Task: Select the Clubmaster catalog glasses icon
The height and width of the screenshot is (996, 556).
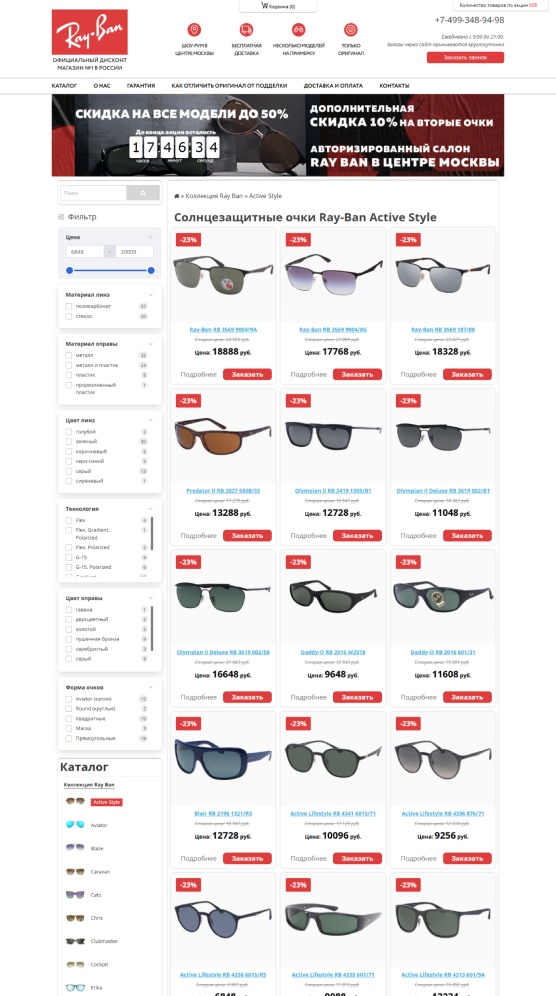Action: (x=75, y=941)
